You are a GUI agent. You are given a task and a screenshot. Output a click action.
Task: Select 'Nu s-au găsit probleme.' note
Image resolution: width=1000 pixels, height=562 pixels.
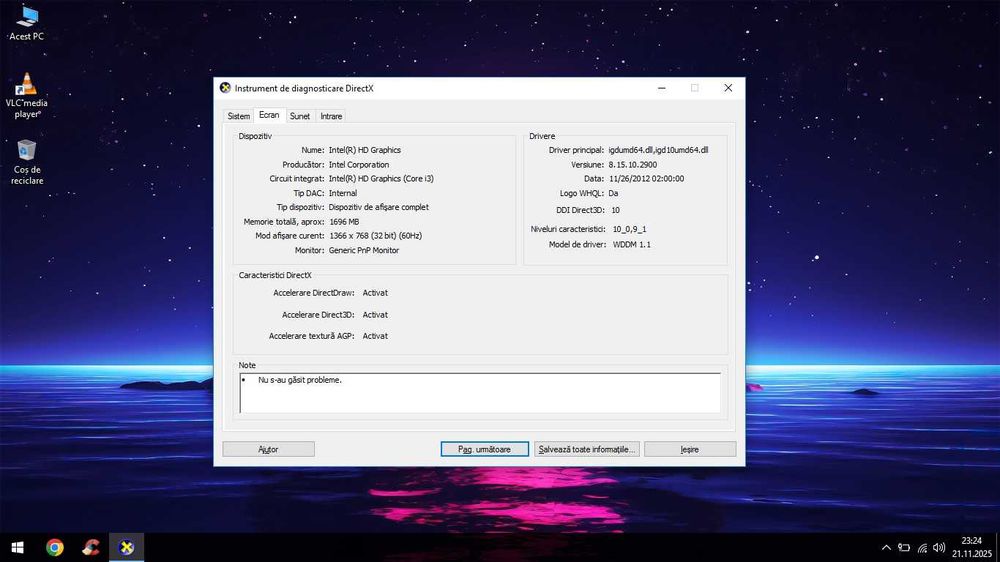pyautogui.click(x=300, y=380)
